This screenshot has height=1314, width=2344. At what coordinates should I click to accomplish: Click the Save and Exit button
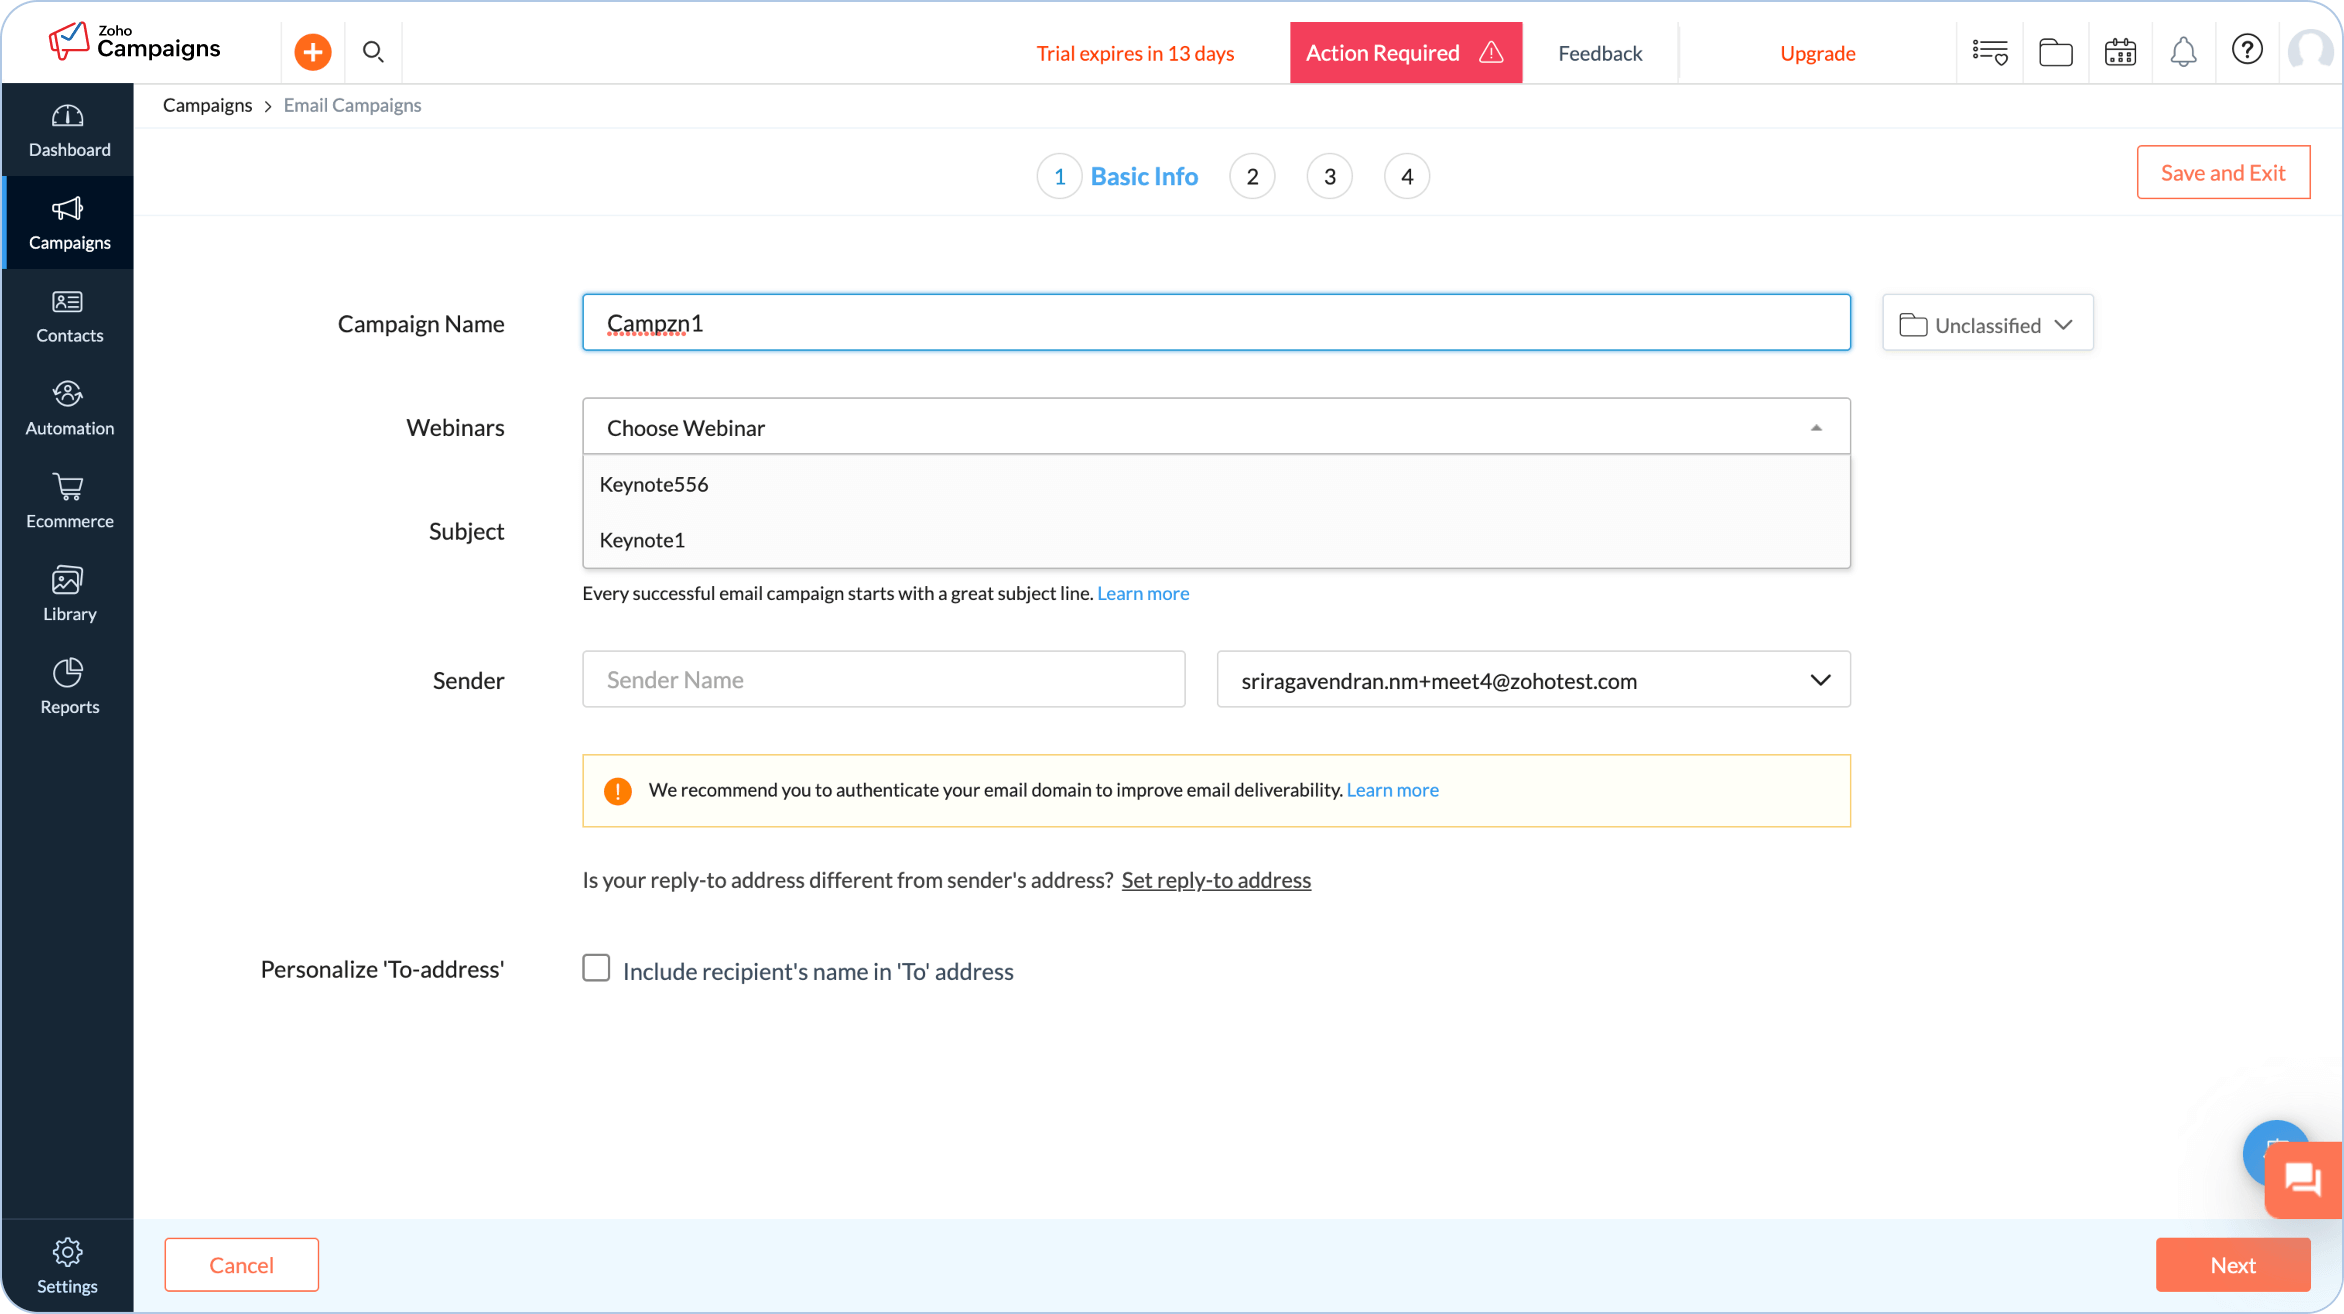pos(2222,173)
